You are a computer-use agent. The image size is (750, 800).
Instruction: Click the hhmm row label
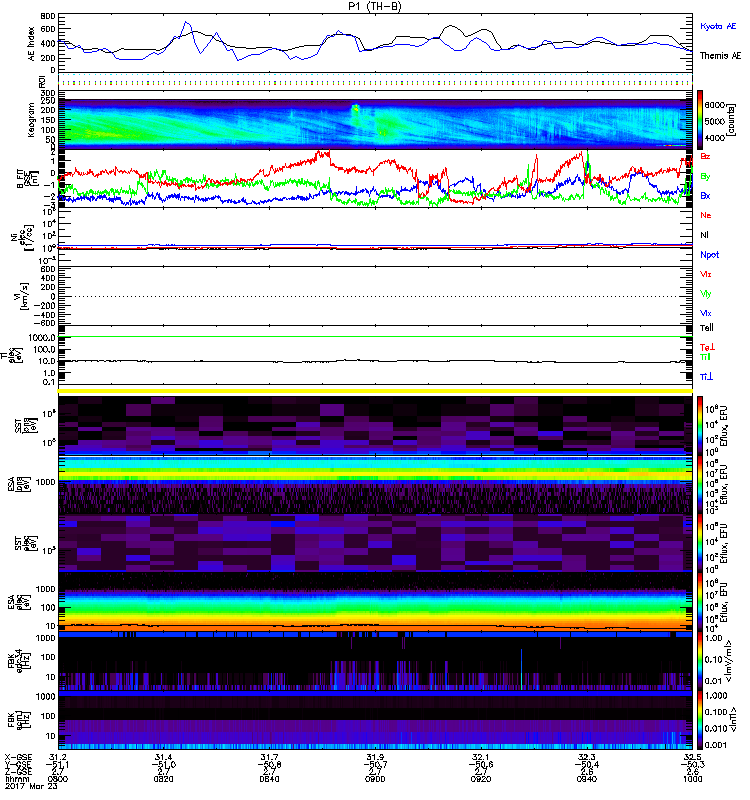17,779
